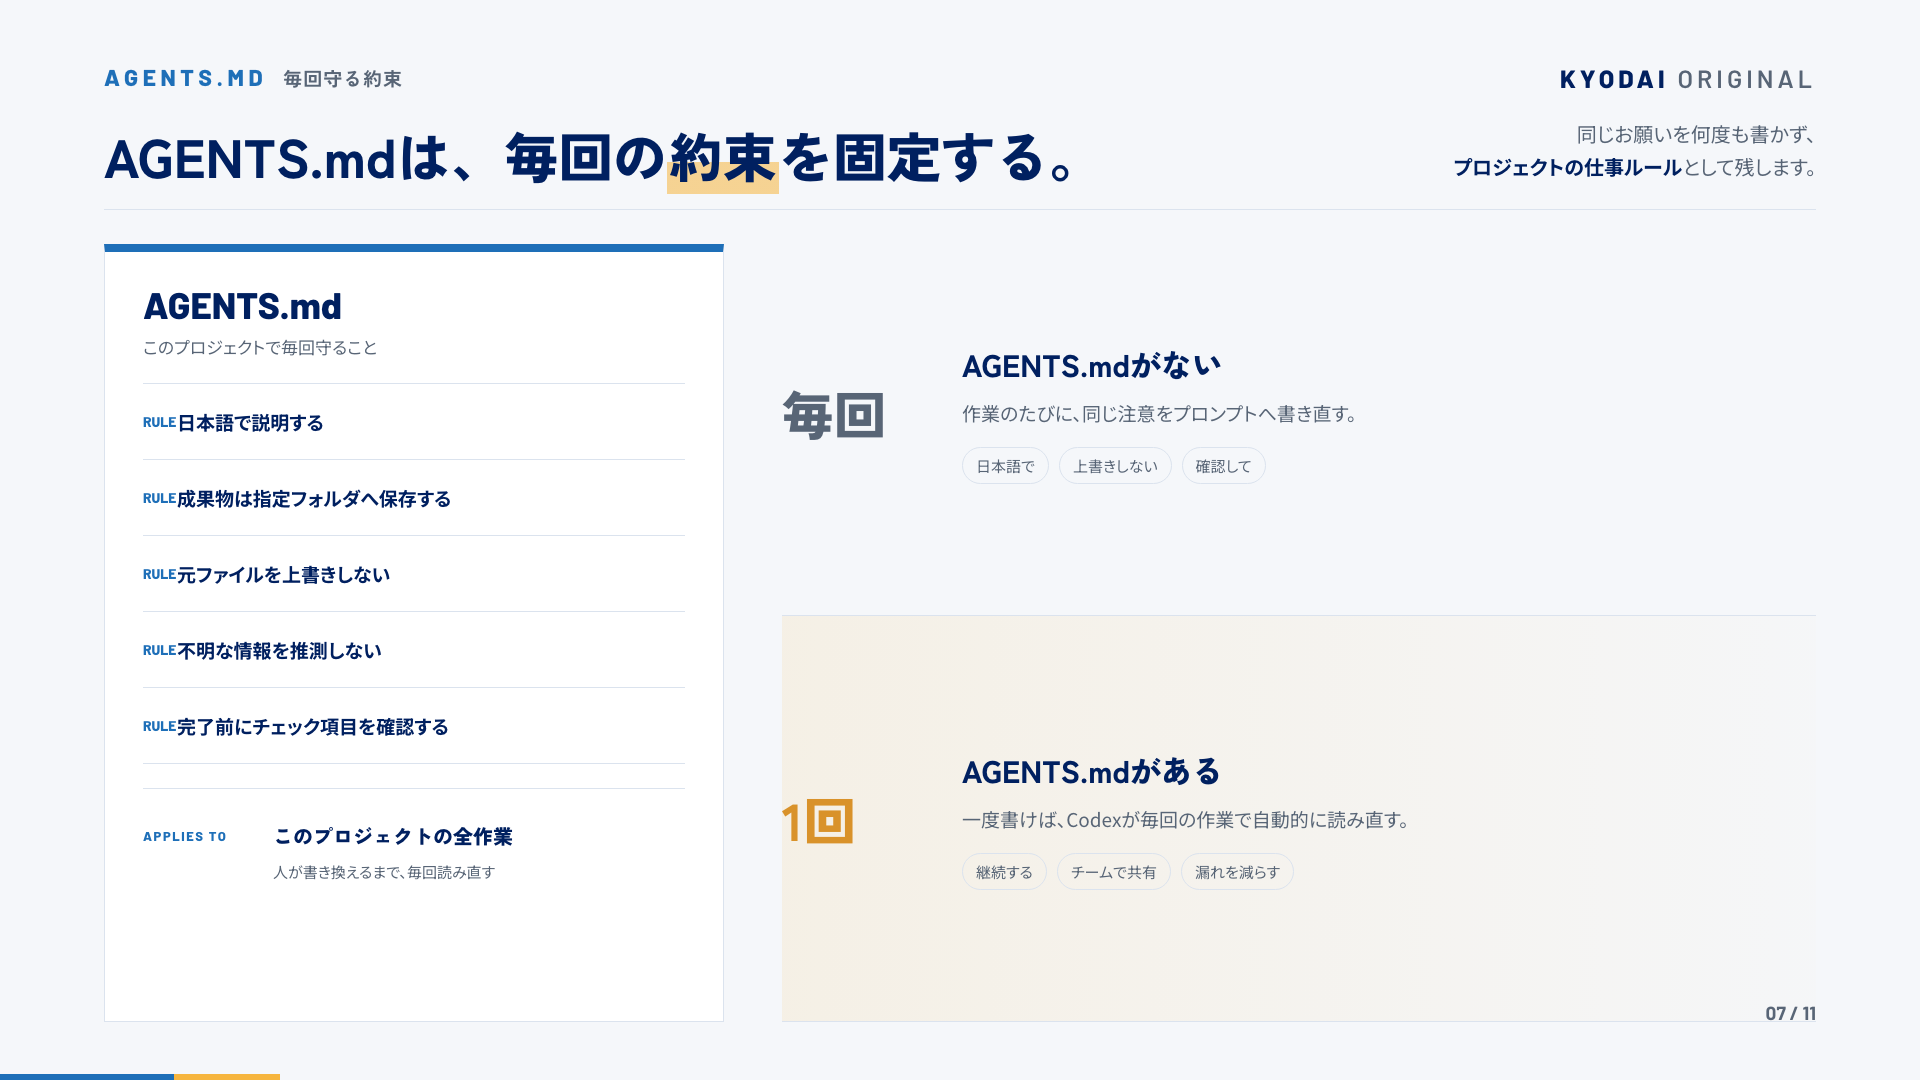Click the page number 07 / 11
The height and width of the screenshot is (1080, 1920).
pyautogui.click(x=1790, y=1014)
